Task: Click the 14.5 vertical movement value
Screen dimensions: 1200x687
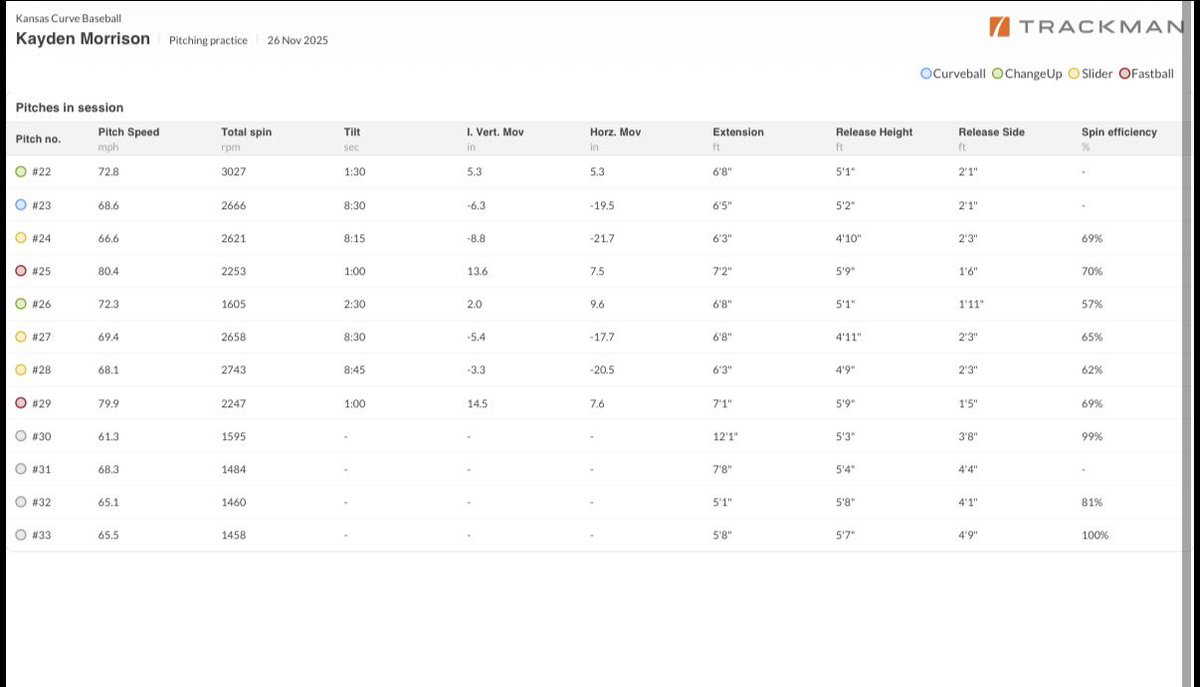Action: click(477, 403)
